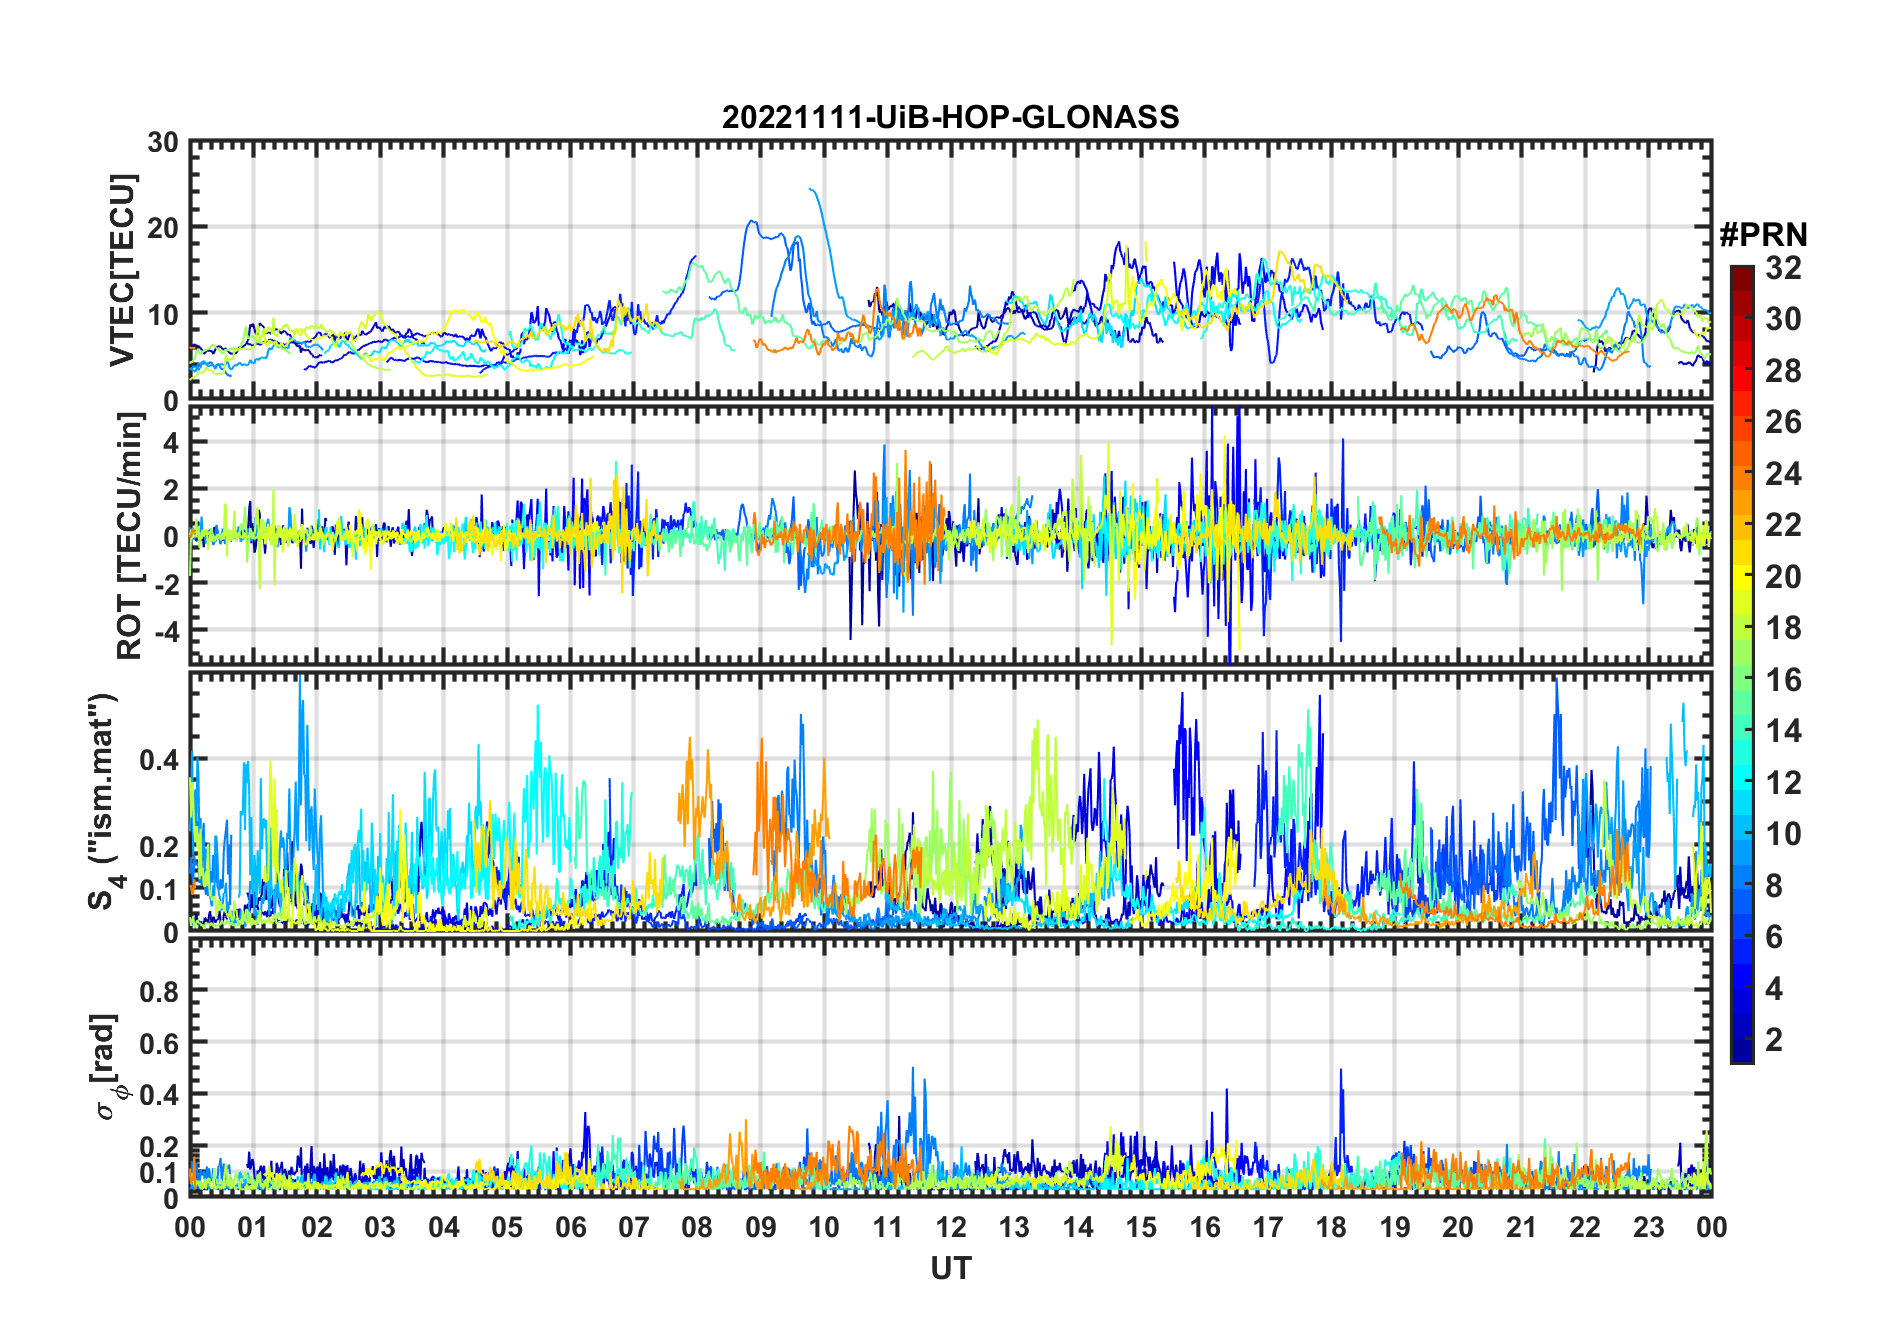Screen dimensions: 1902x1330
Task: Select the UT x-axis label
Action: [950, 1268]
